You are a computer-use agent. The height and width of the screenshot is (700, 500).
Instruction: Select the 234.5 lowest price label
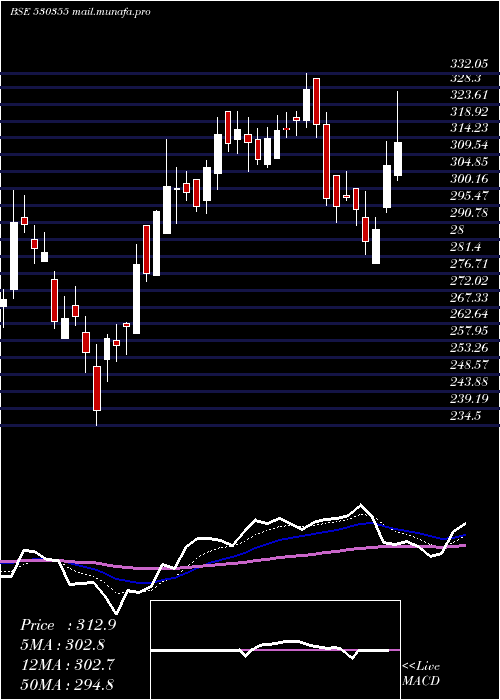click(465, 416)
